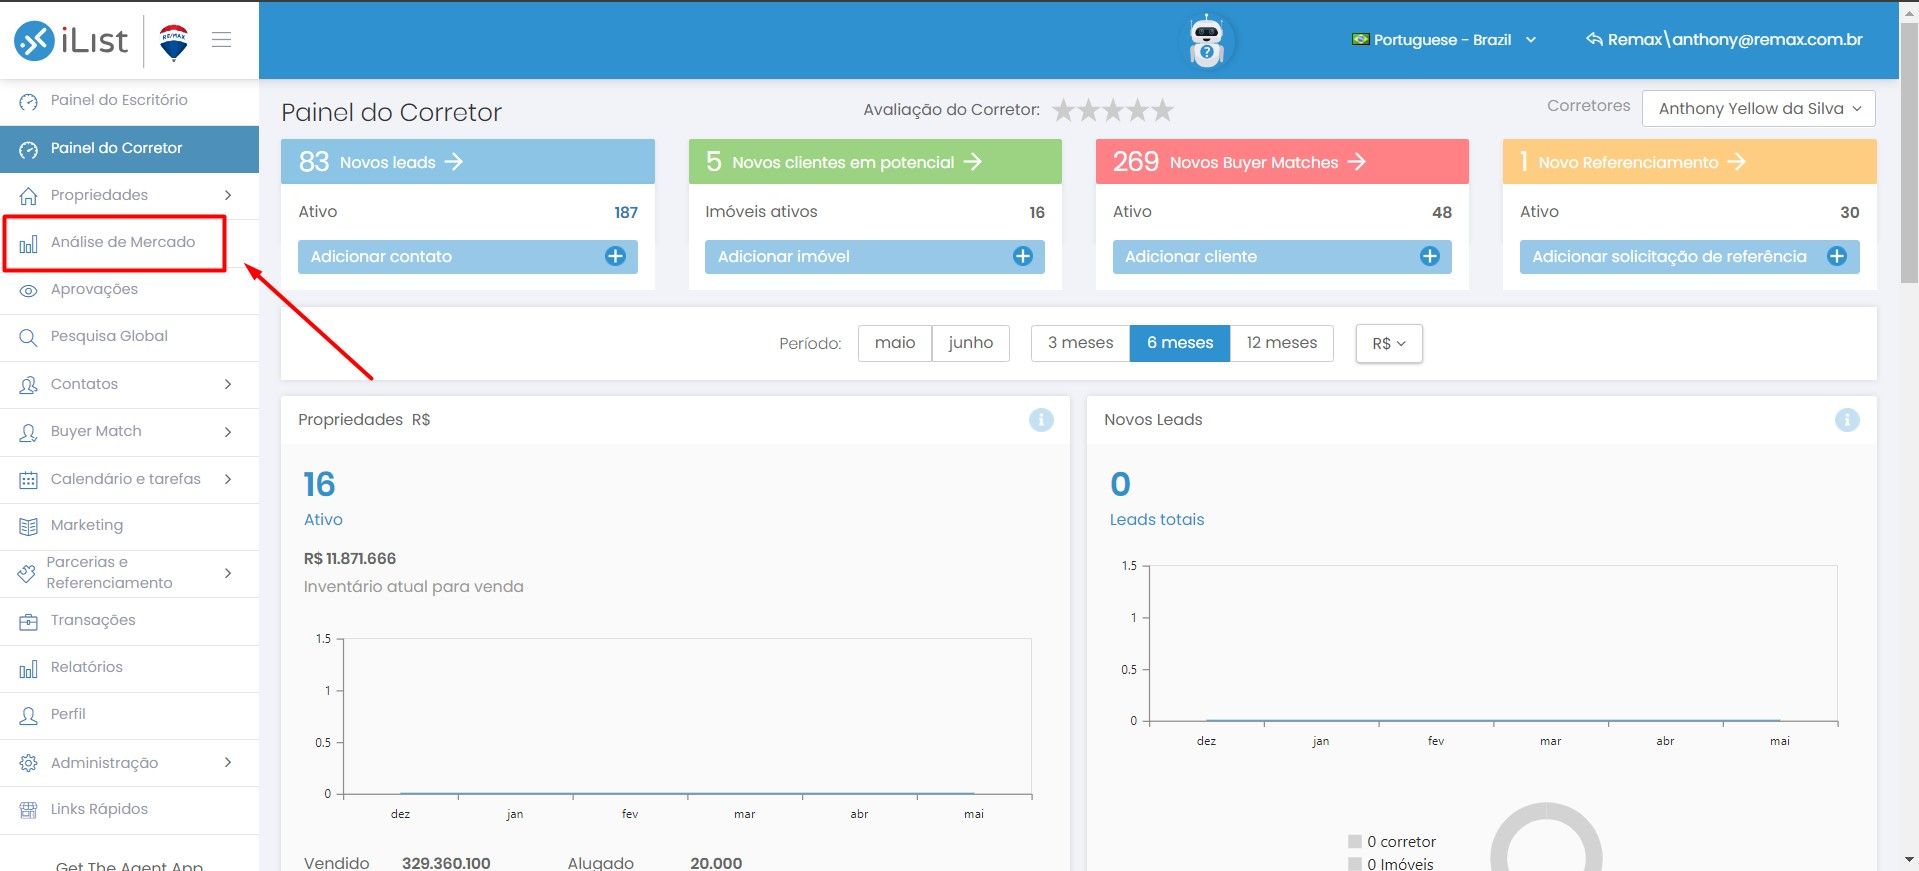Click the Get The Agent App link
This screenshot has width=1919, height=871.
[130, 864]
